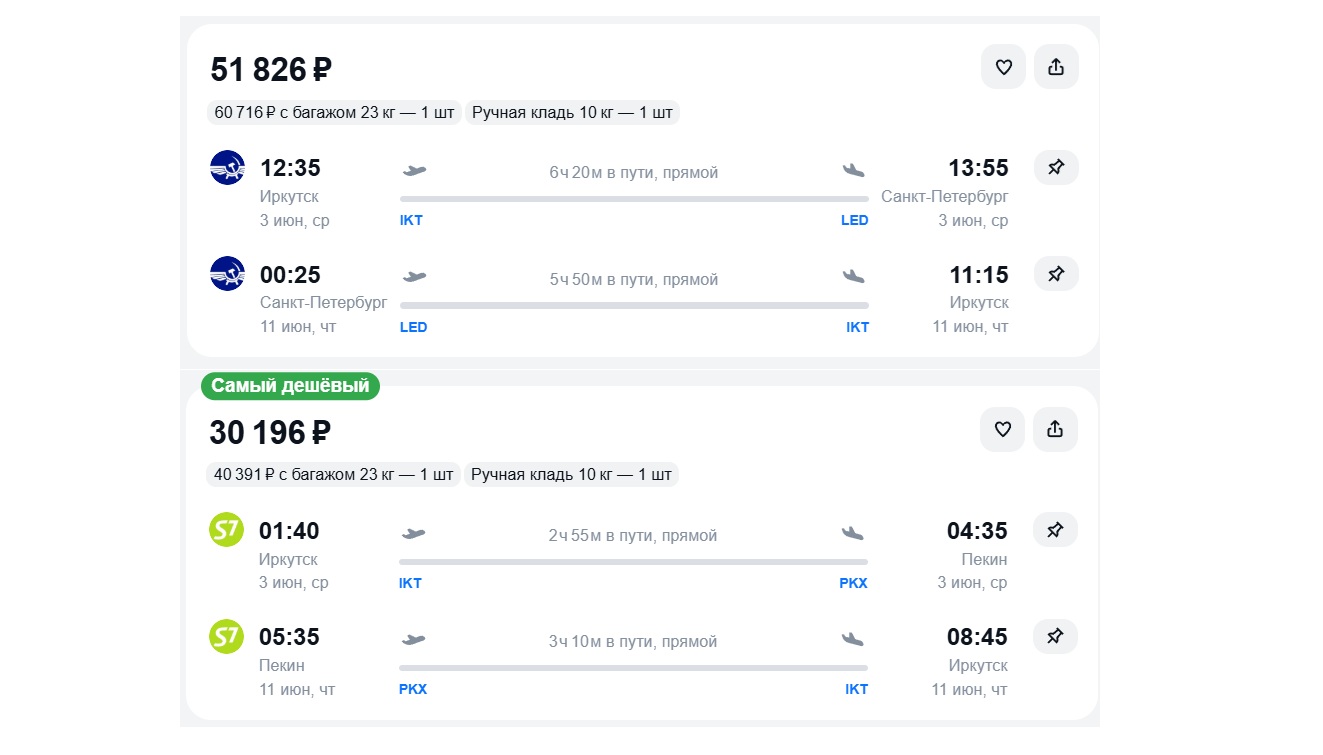
Task: Click the PKX arrival airport code at 04:35
Action: 853,583
